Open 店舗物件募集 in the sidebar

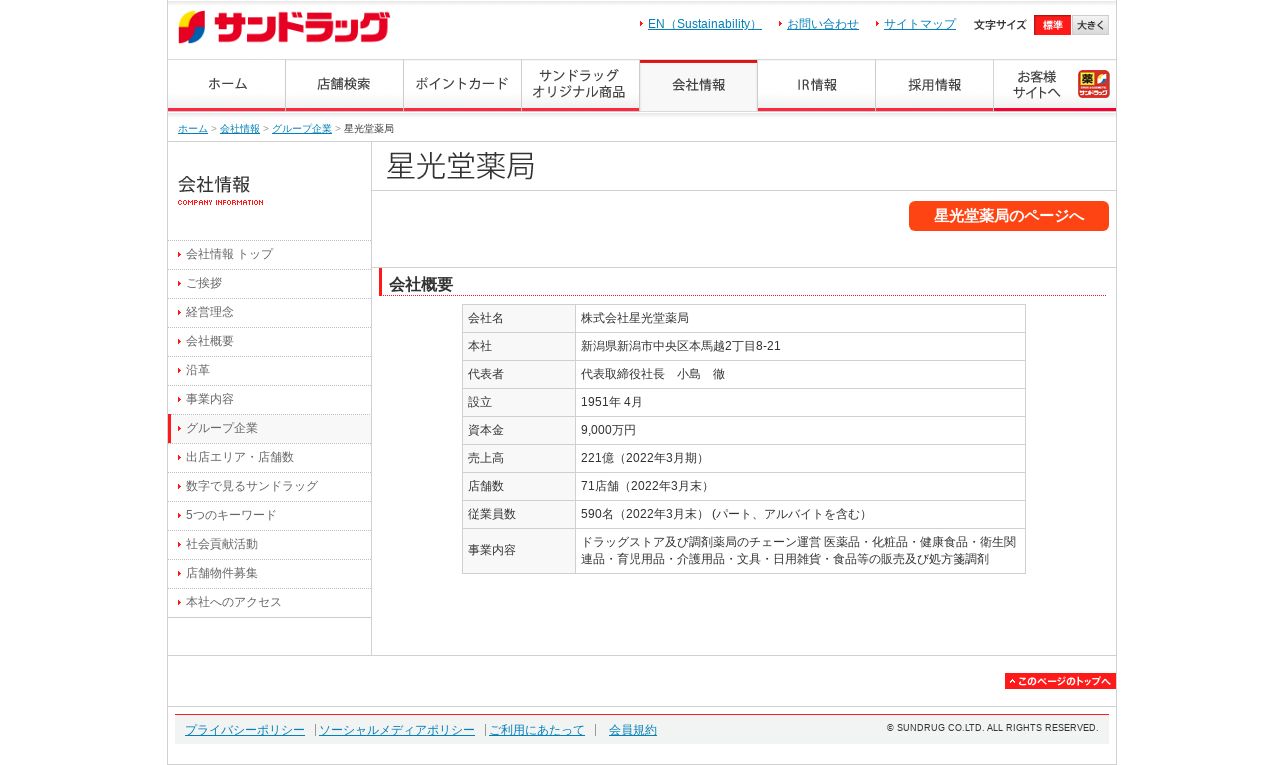[x=270, y=574]
